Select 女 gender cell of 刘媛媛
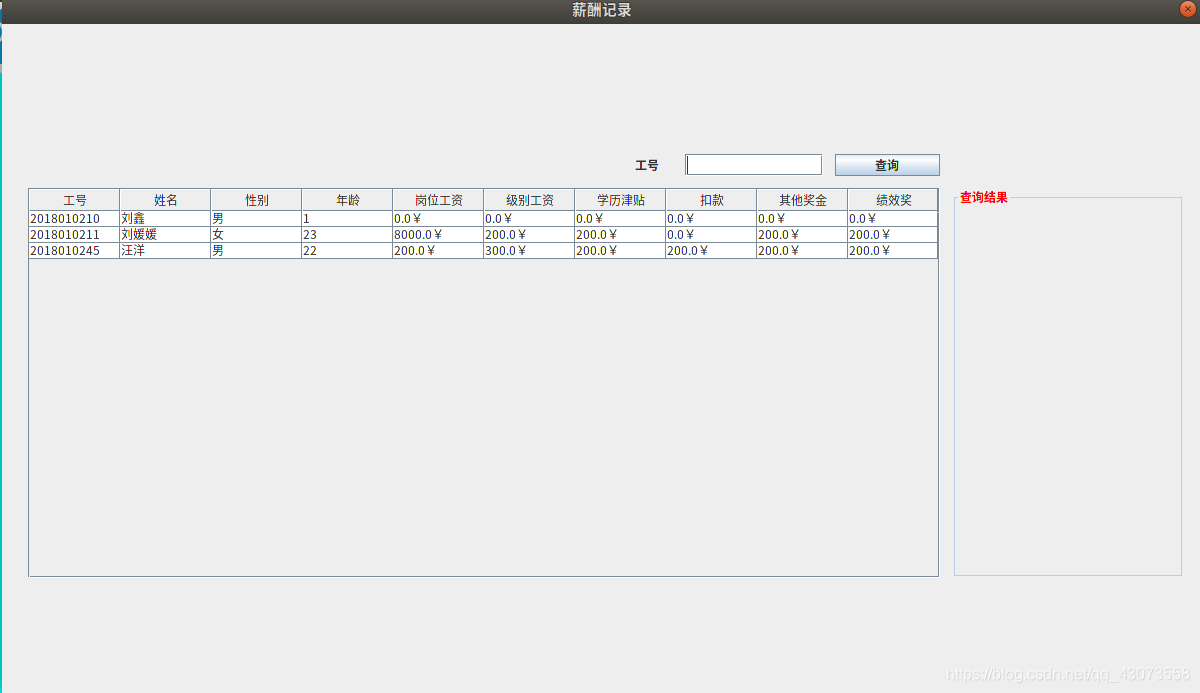This screenshot has height=693, width=1200. pyautogui.click(x=256, y=235)
